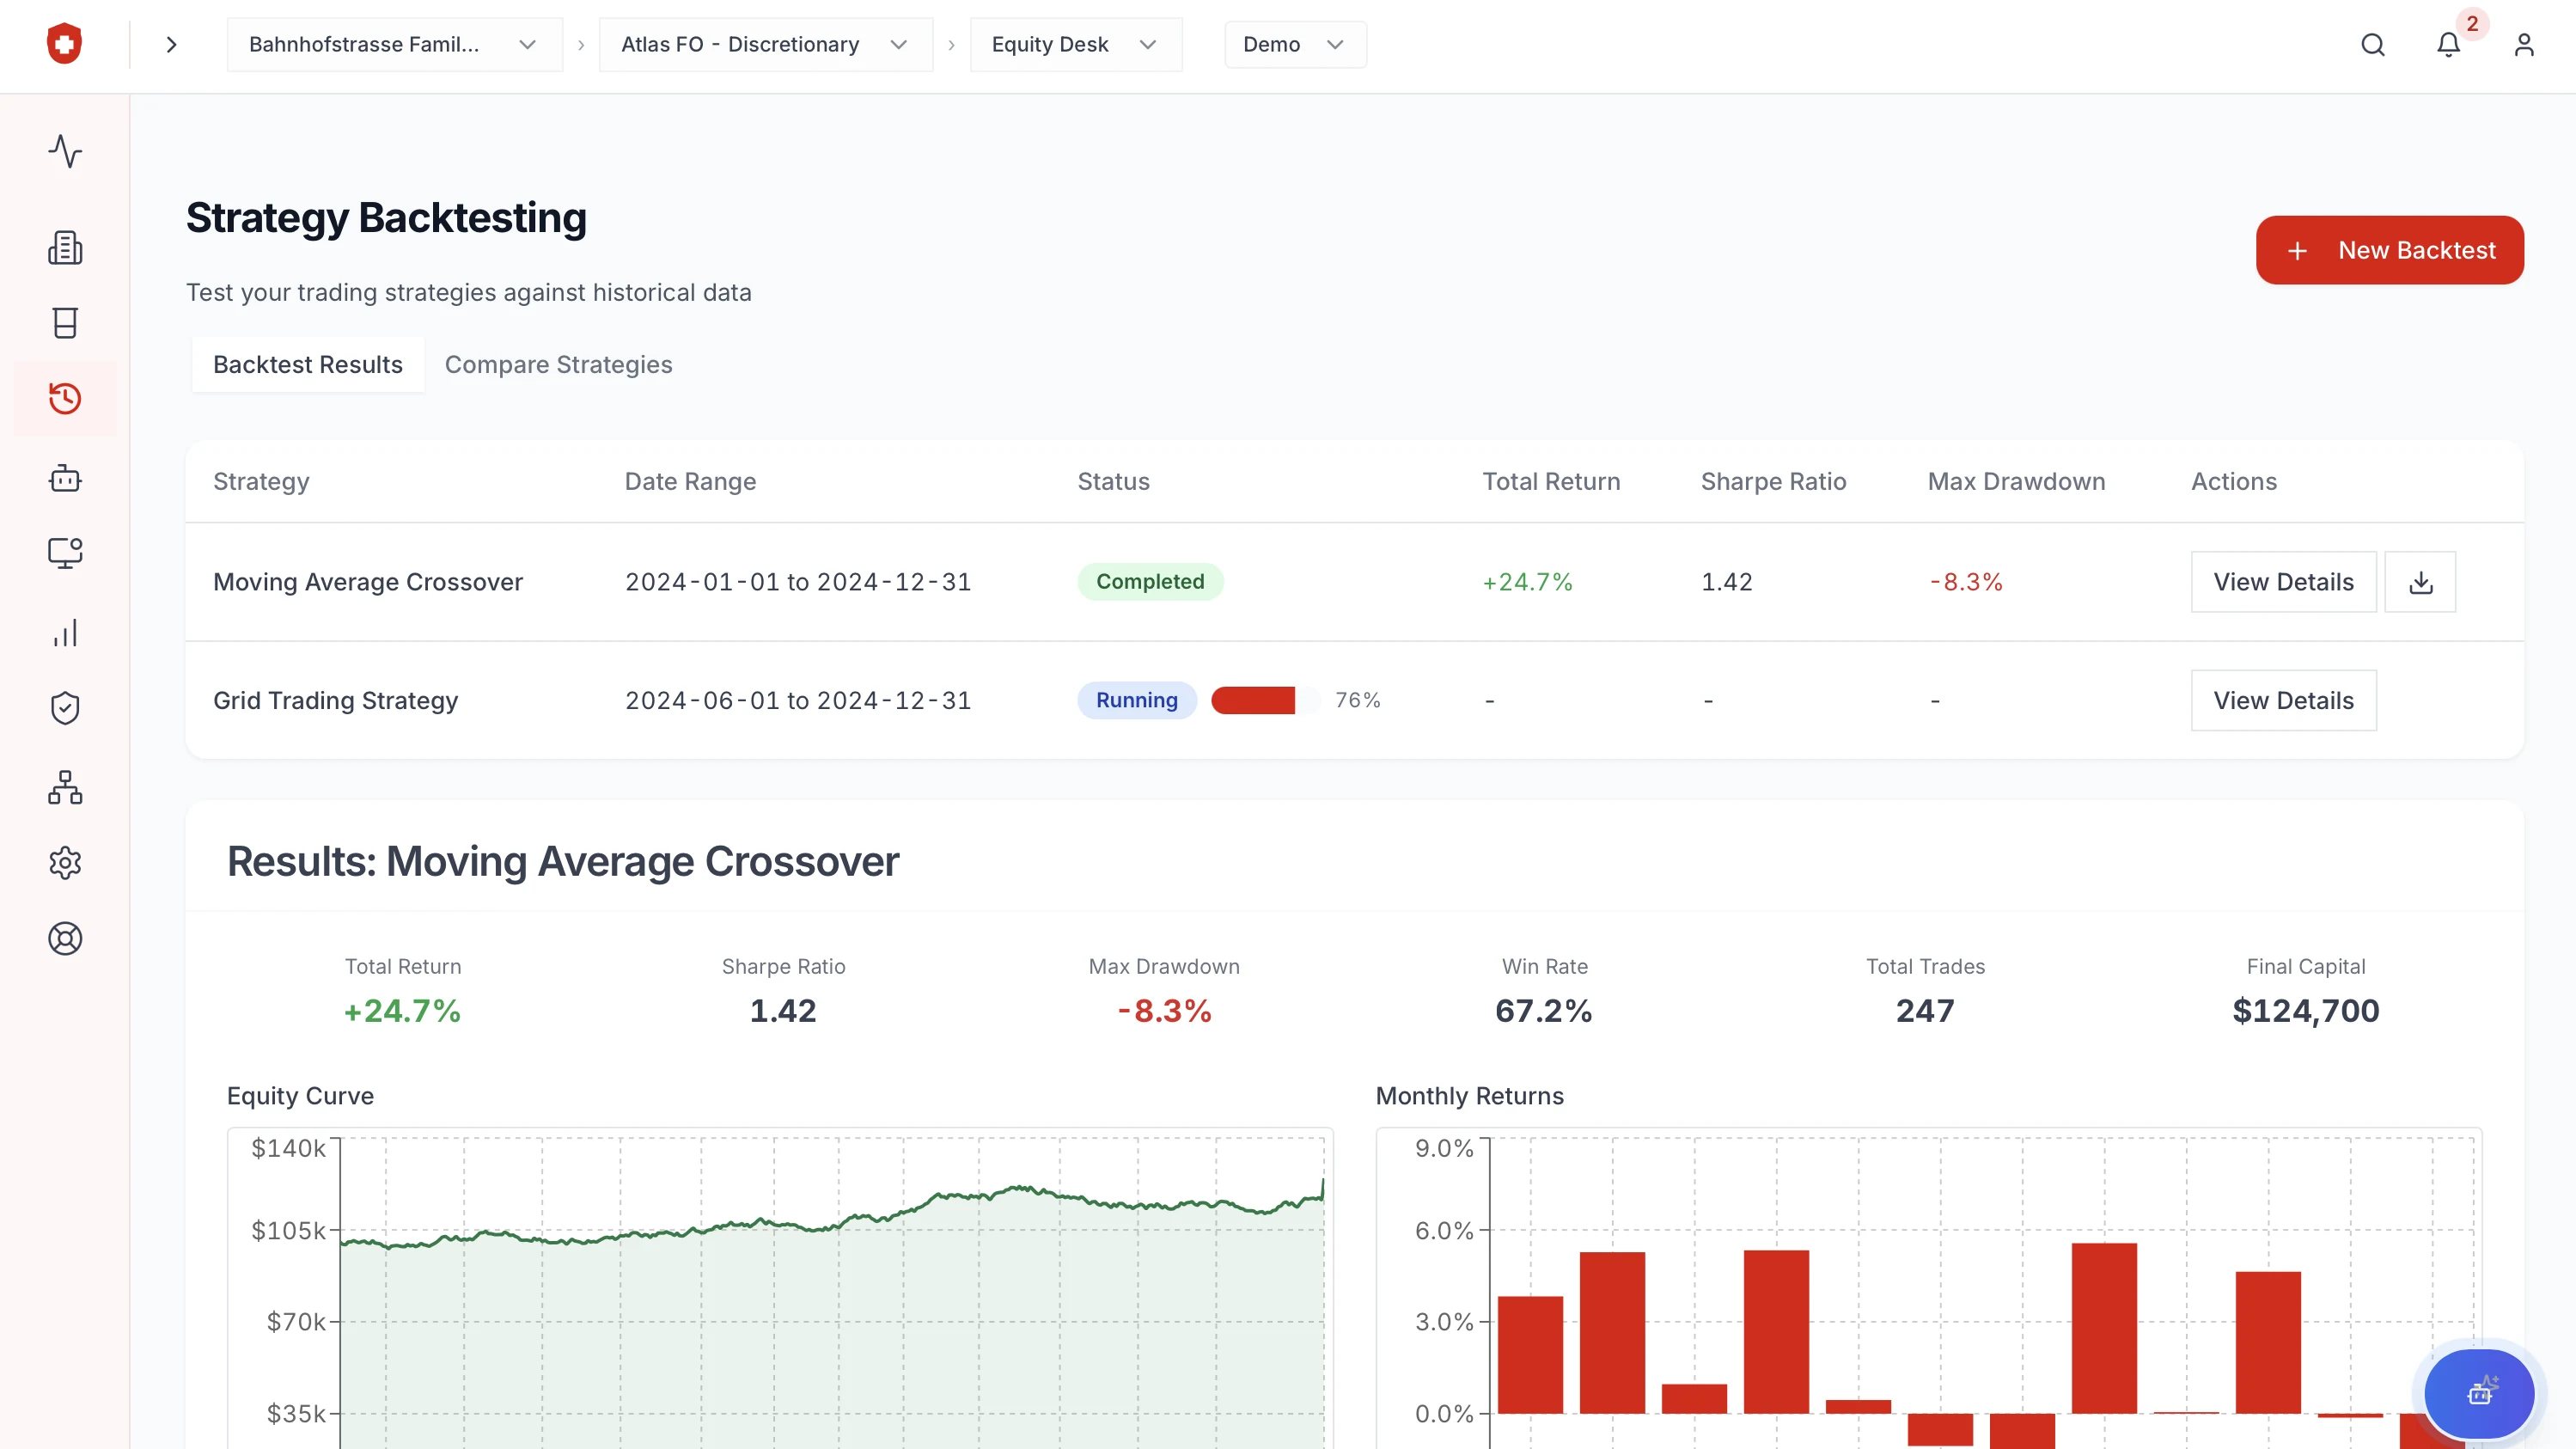
Task: Expand the Equity Desk dropdown
Action: pyautogui.click(x=1075, y=45)
